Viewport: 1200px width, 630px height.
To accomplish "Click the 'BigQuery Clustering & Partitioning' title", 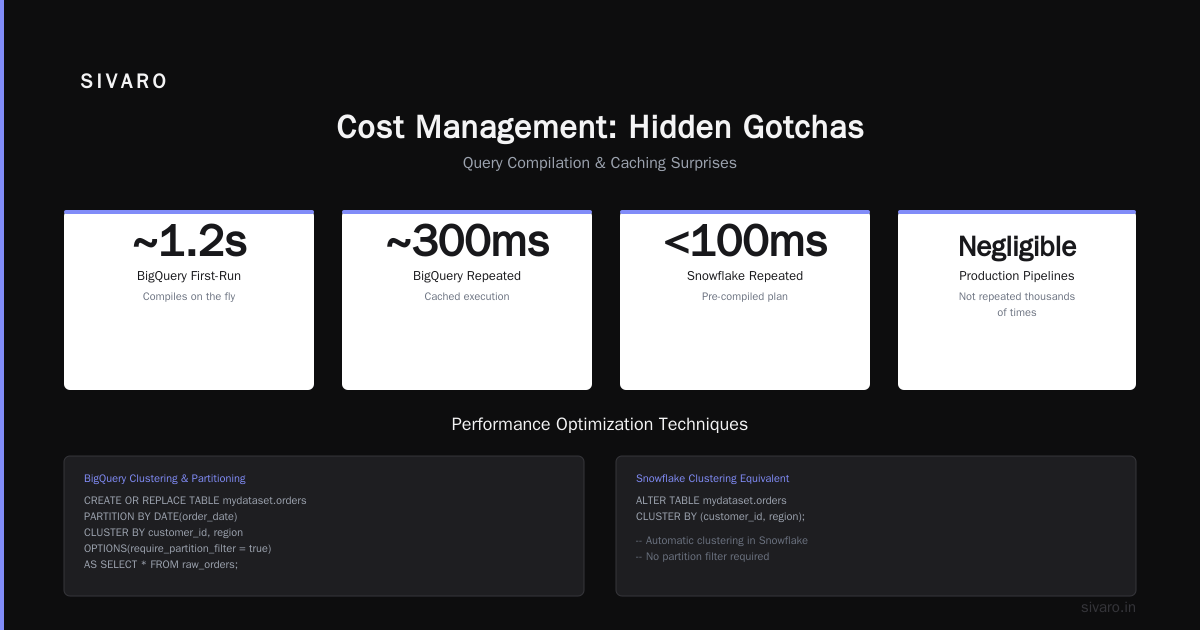I will 165,479.
